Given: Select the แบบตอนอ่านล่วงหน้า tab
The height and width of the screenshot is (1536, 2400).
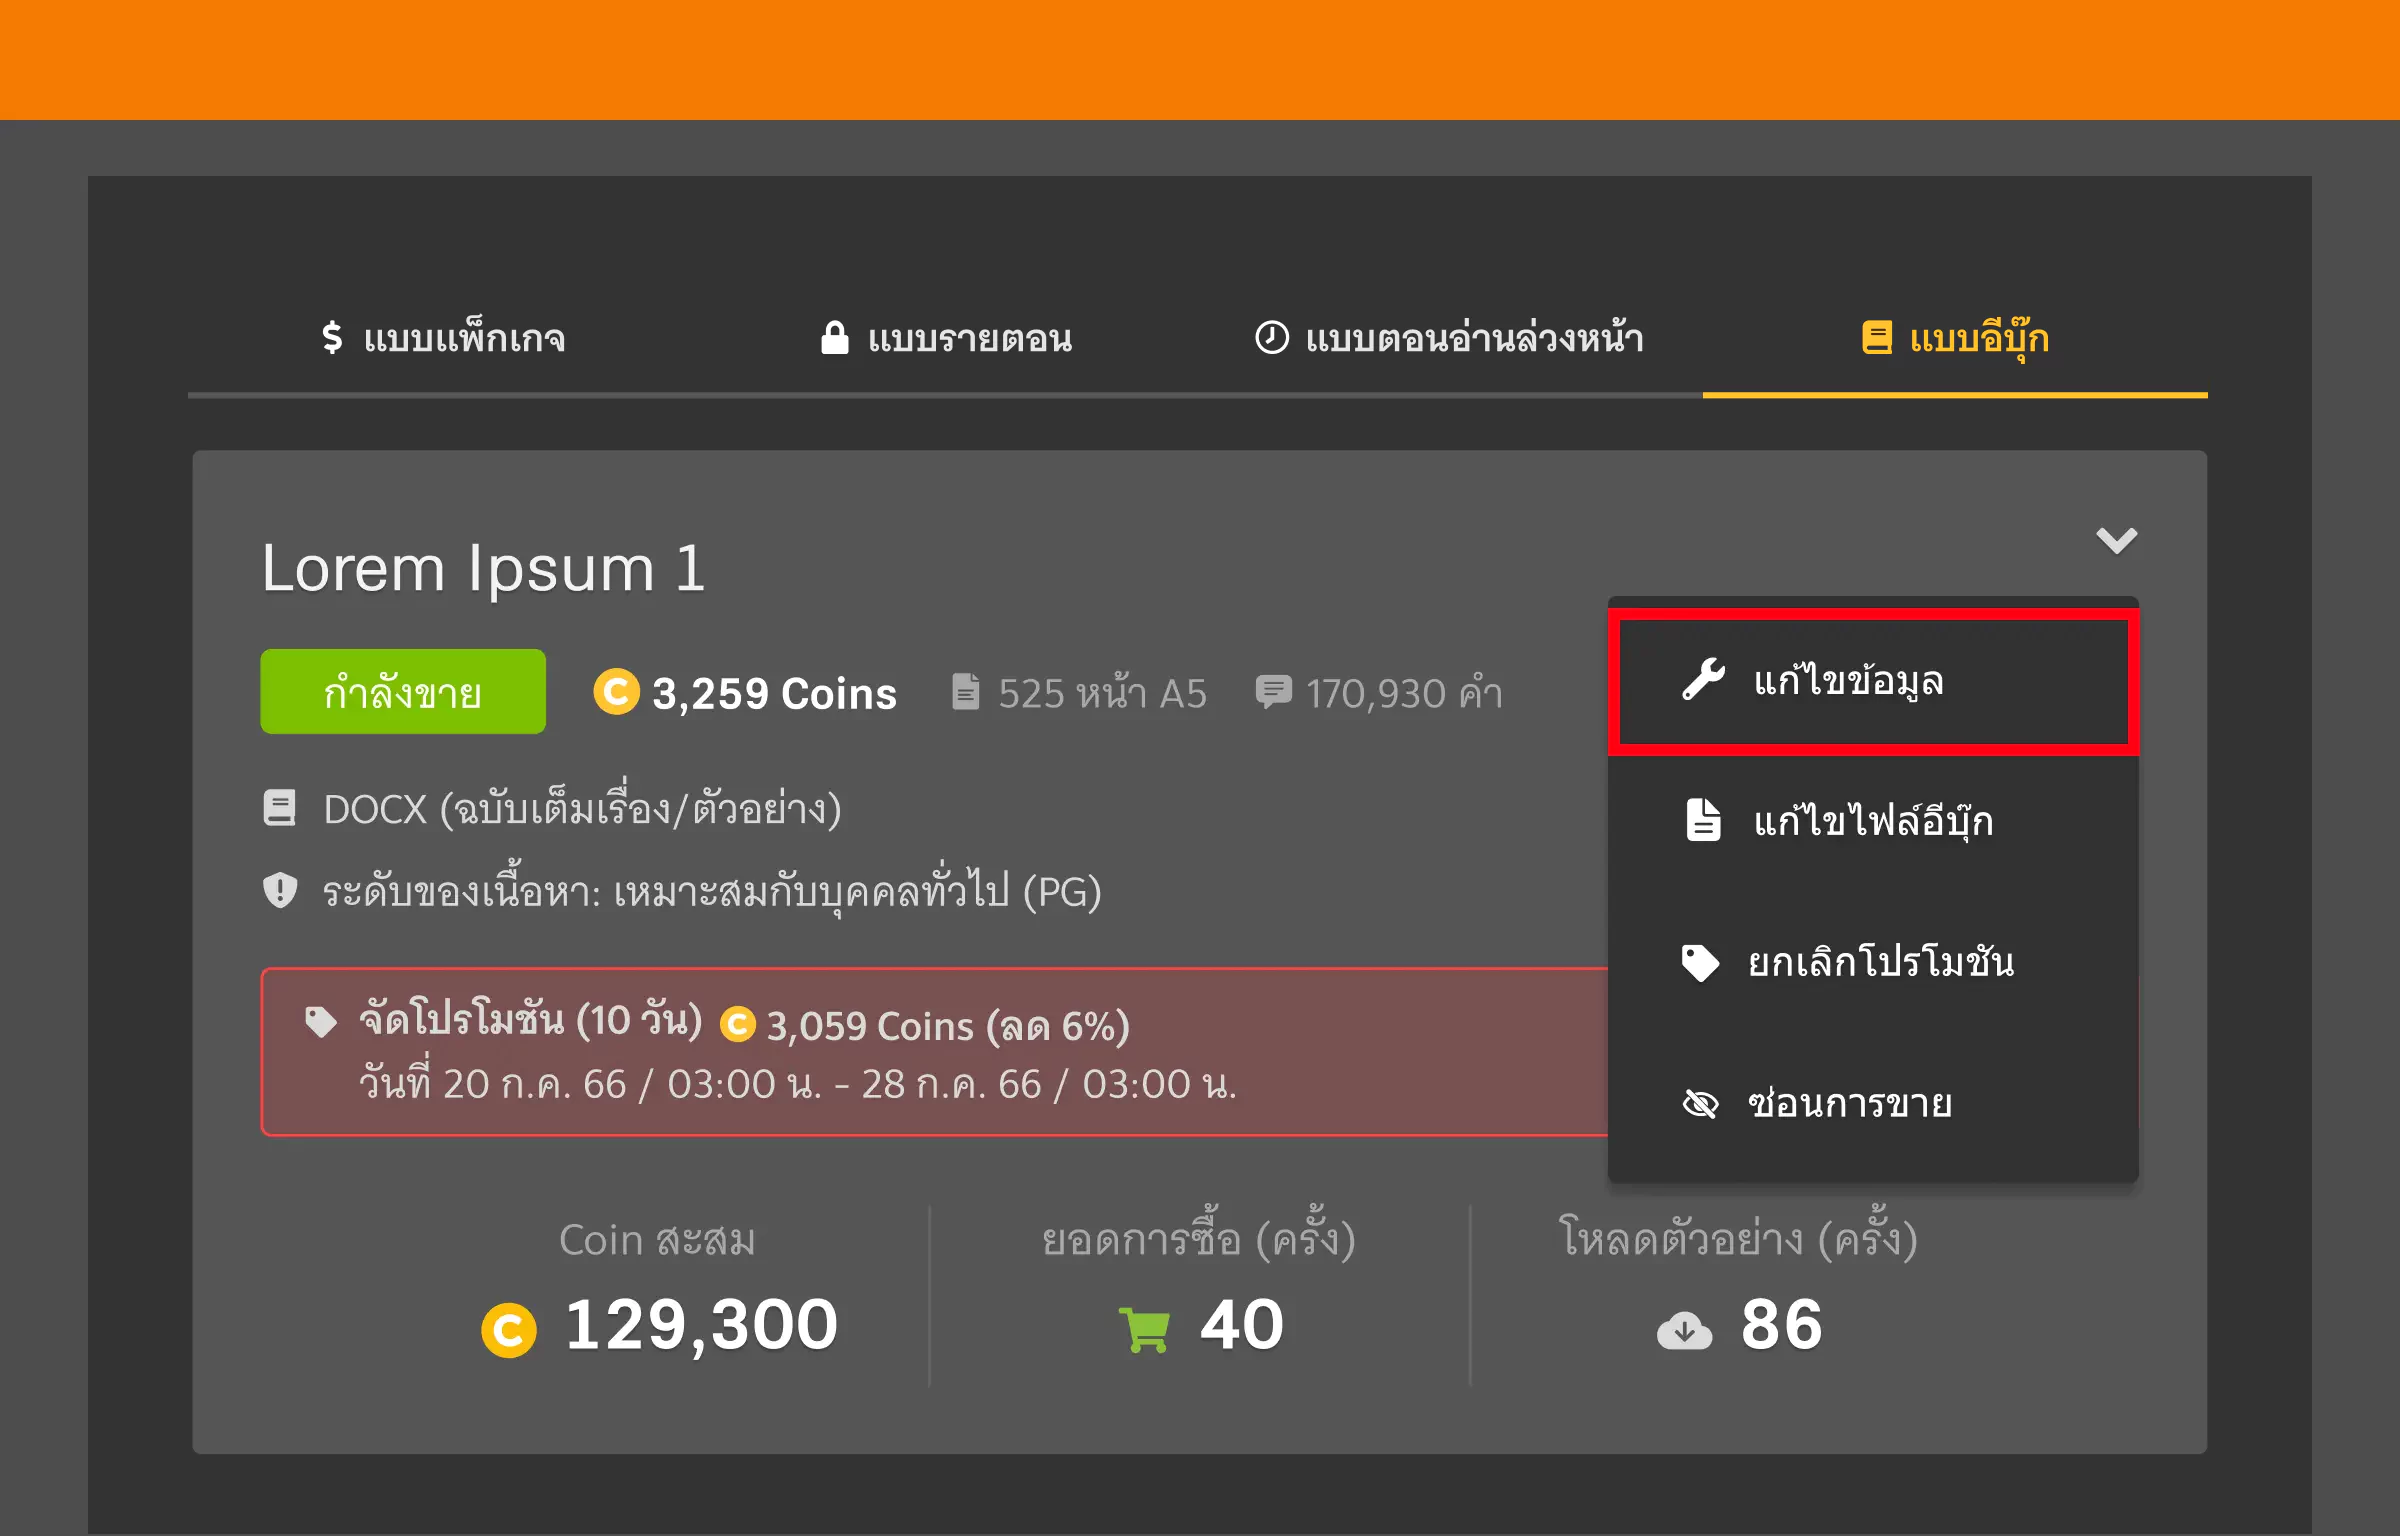Looking at the screenshot, I should point(1449,338).
